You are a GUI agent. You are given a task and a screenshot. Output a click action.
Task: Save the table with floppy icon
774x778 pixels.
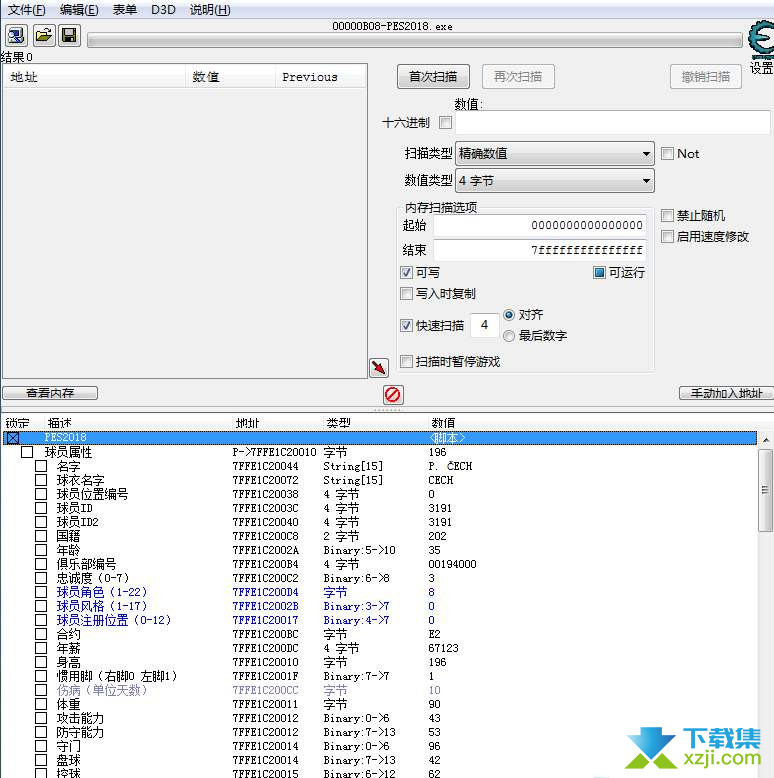click(x=69, y=35)
